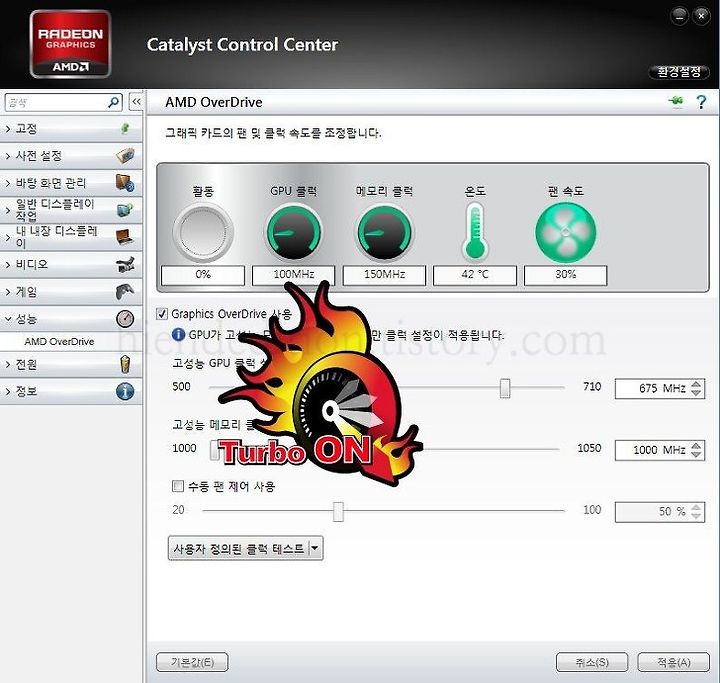Expand the 내 내장 디스플레이 category

click(8, 237)
